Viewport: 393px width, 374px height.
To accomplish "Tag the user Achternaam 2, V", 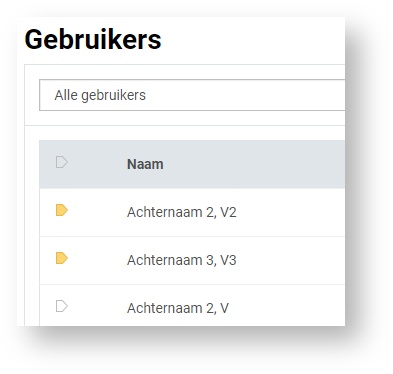I will 62,306.
